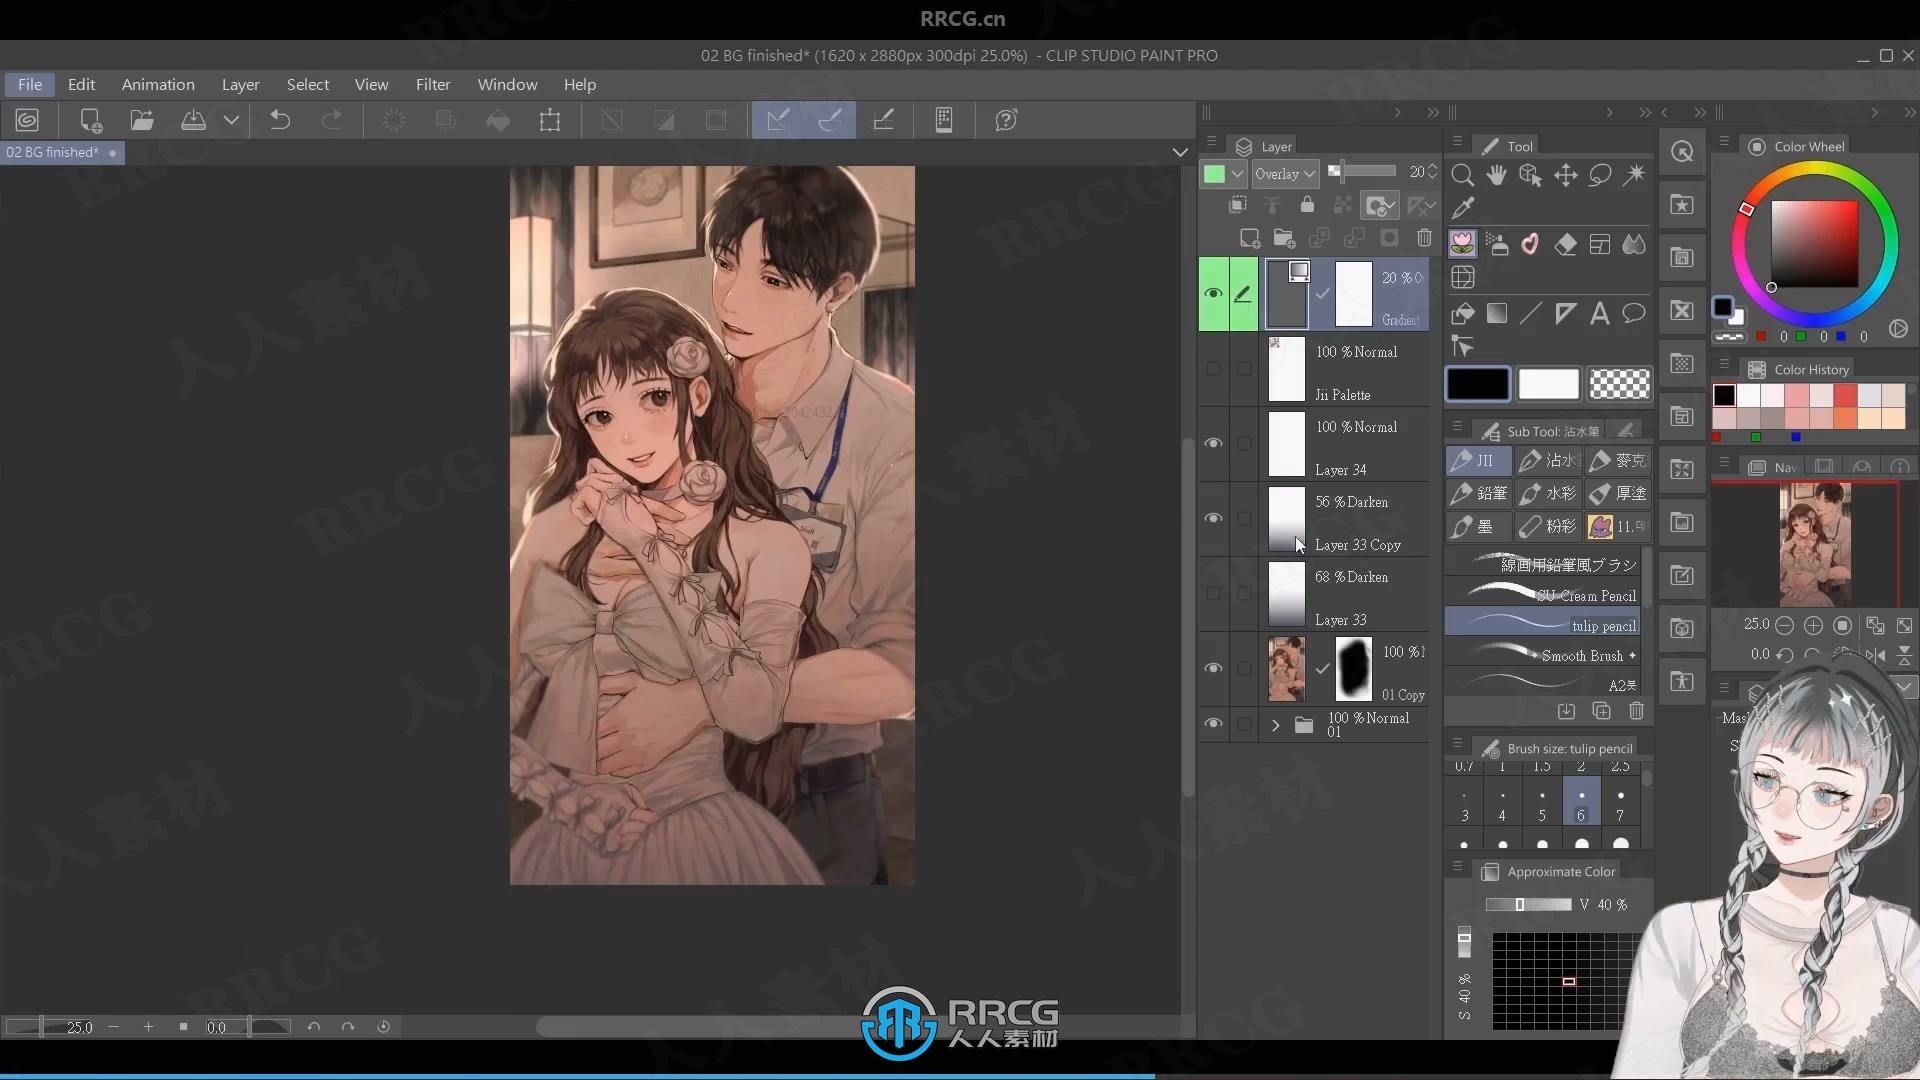Screen dimensions: 1920x1080
Task: Open the Filter menu
Action: pos(433,84)
